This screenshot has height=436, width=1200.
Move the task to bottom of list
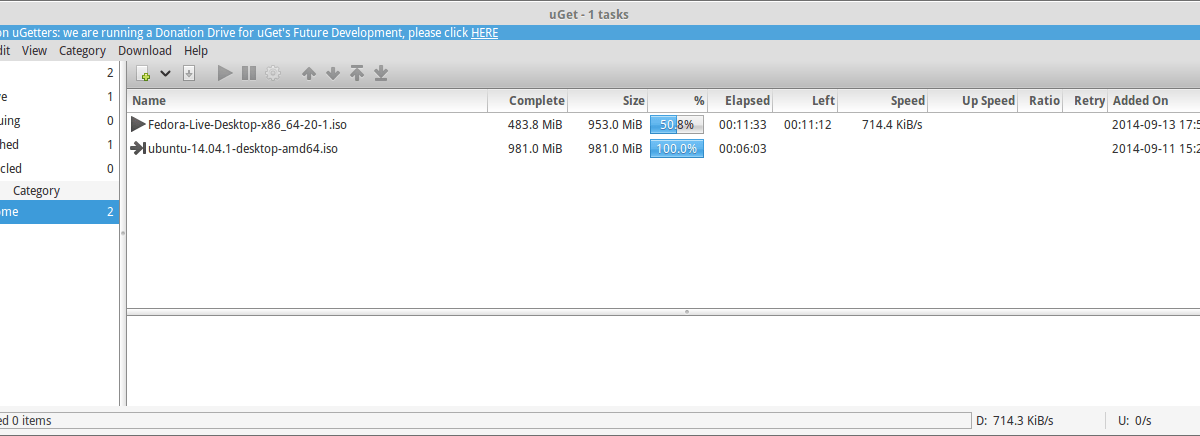(381, 73)
